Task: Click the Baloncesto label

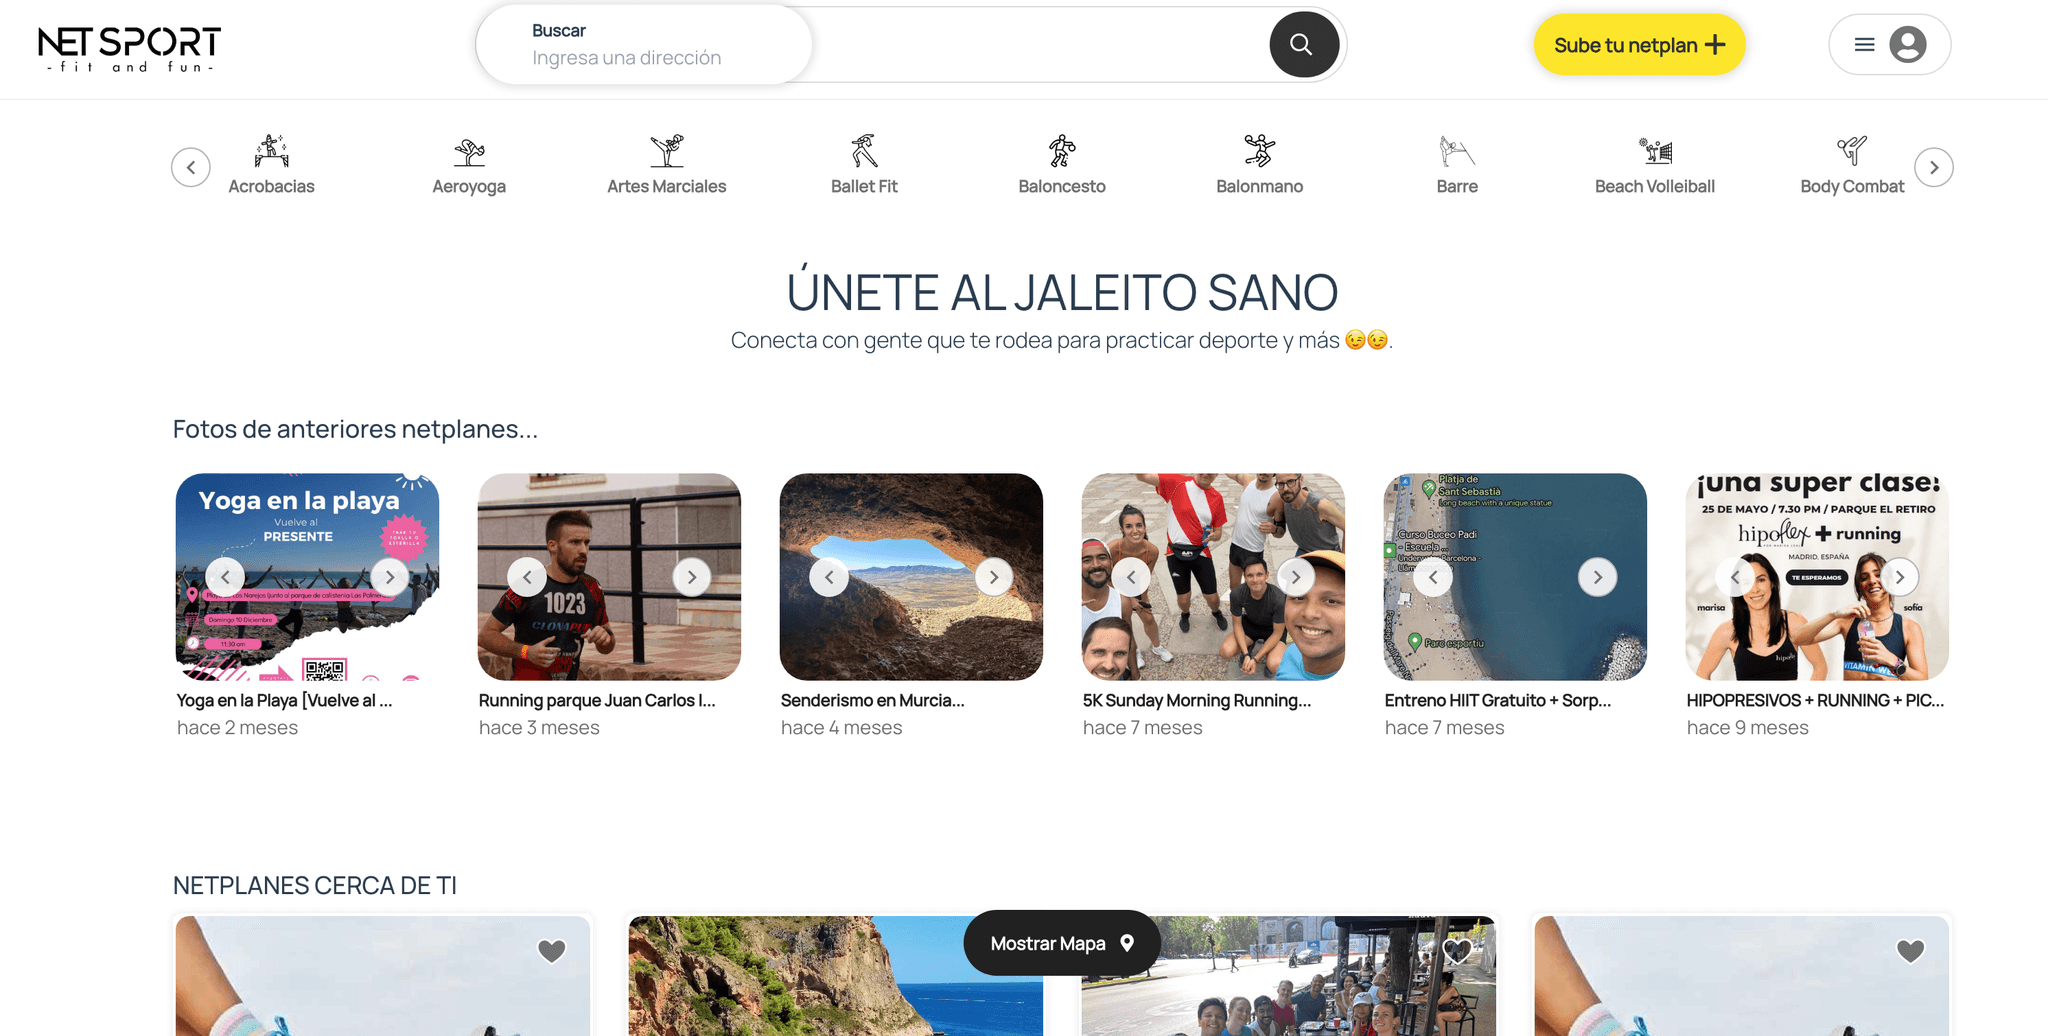Action: (x=1062, y=186)
